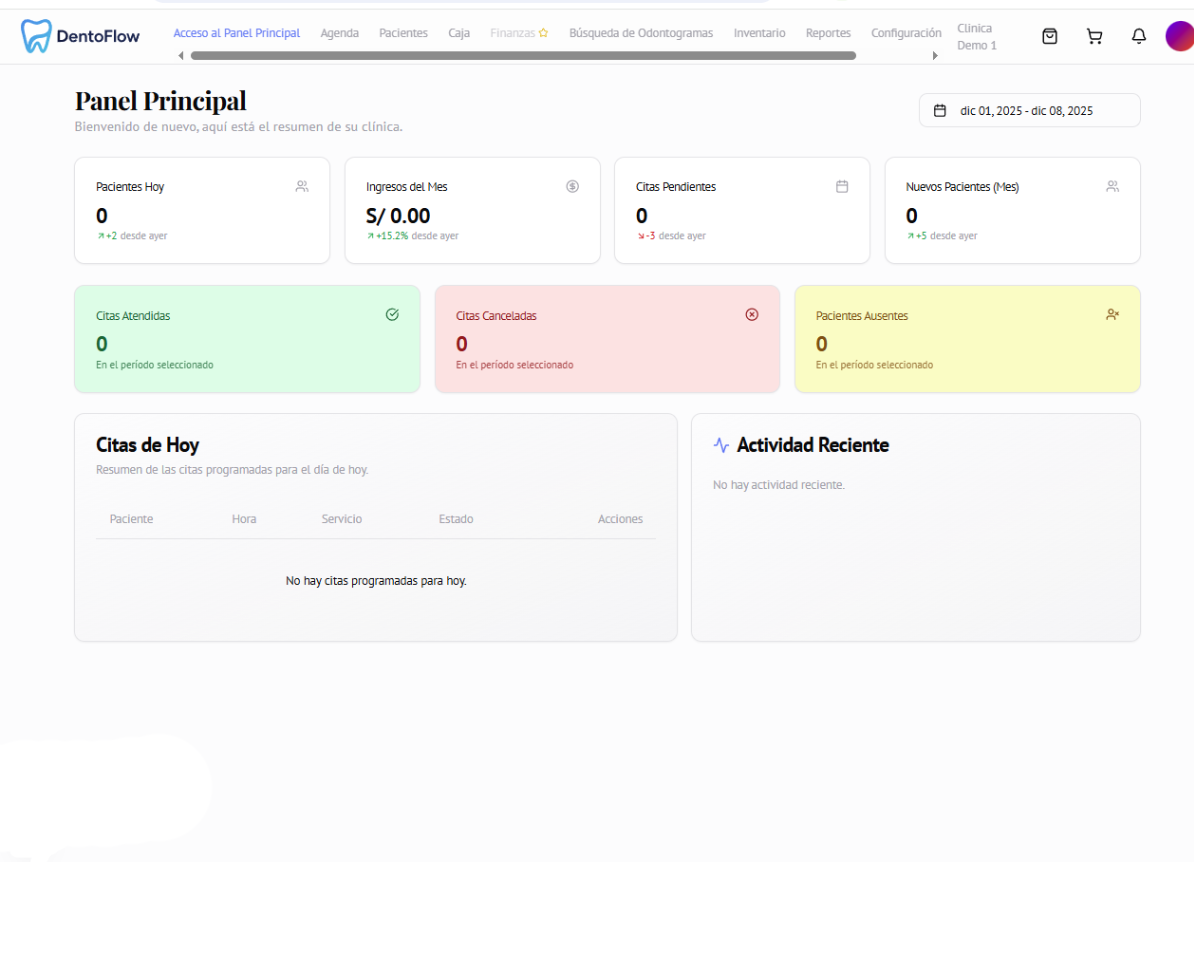Switch to the Agenda section
This screenshot has width=1194, height=956.
pyautogui.click(x=339, y=33)
